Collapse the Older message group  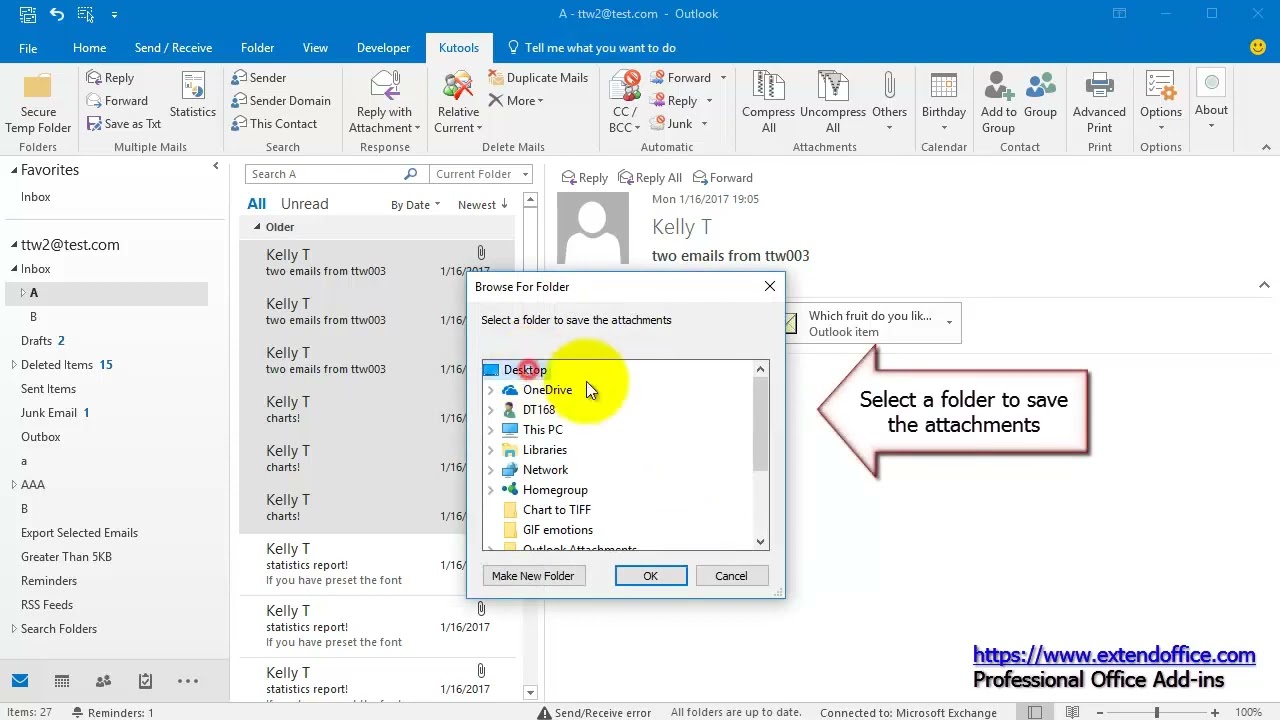pos(256,227)
